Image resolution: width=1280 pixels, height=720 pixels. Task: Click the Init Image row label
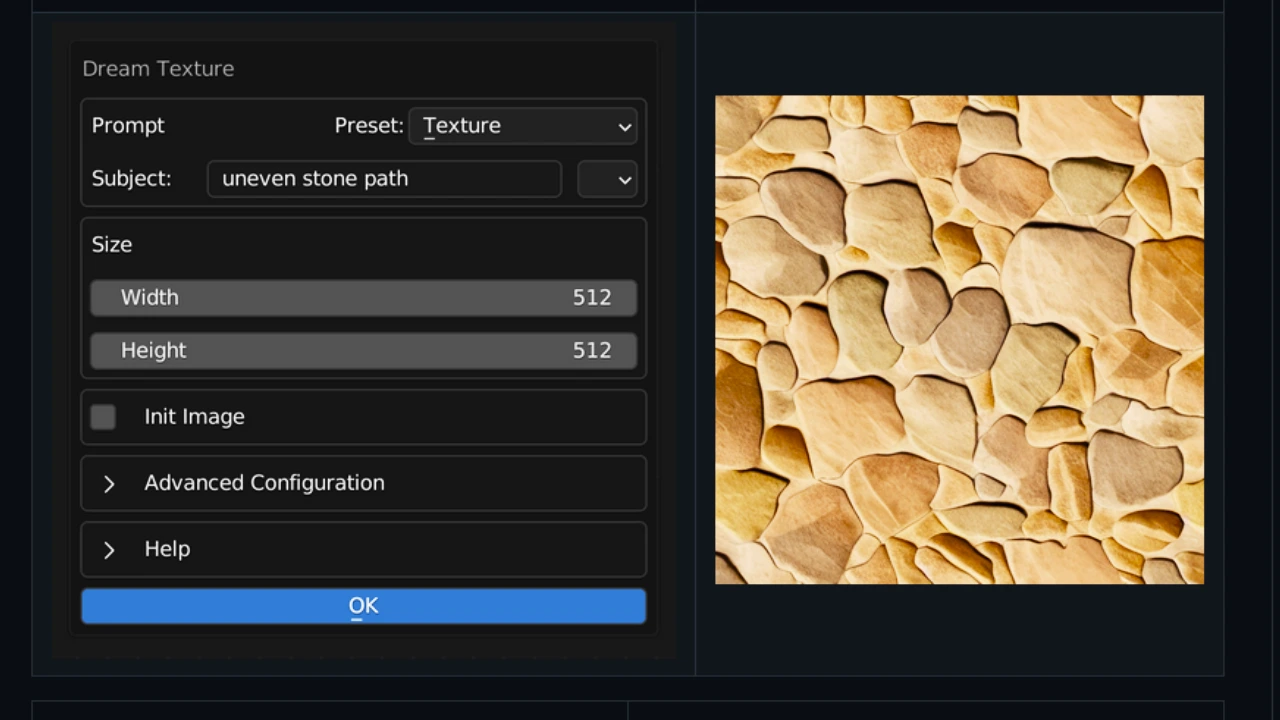tap(194, 416)
